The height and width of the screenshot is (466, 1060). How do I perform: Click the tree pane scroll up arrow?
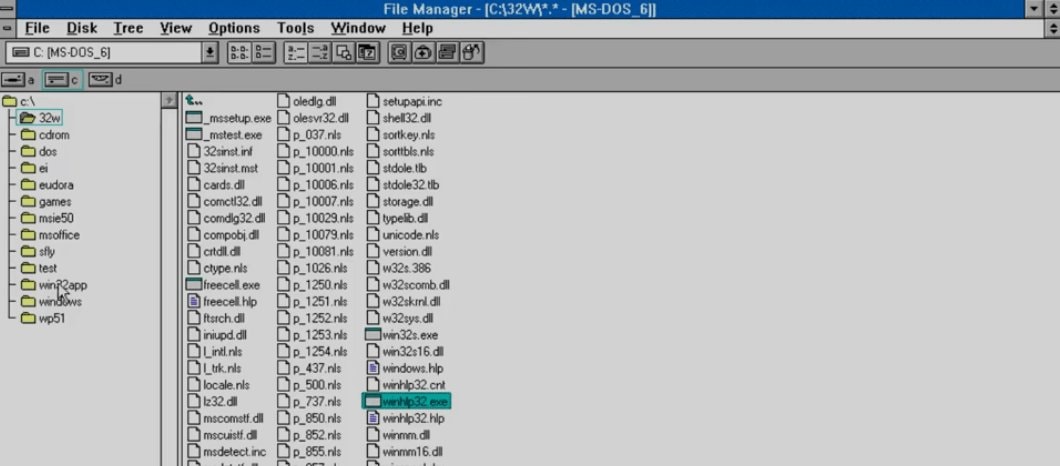coord(168,101)
